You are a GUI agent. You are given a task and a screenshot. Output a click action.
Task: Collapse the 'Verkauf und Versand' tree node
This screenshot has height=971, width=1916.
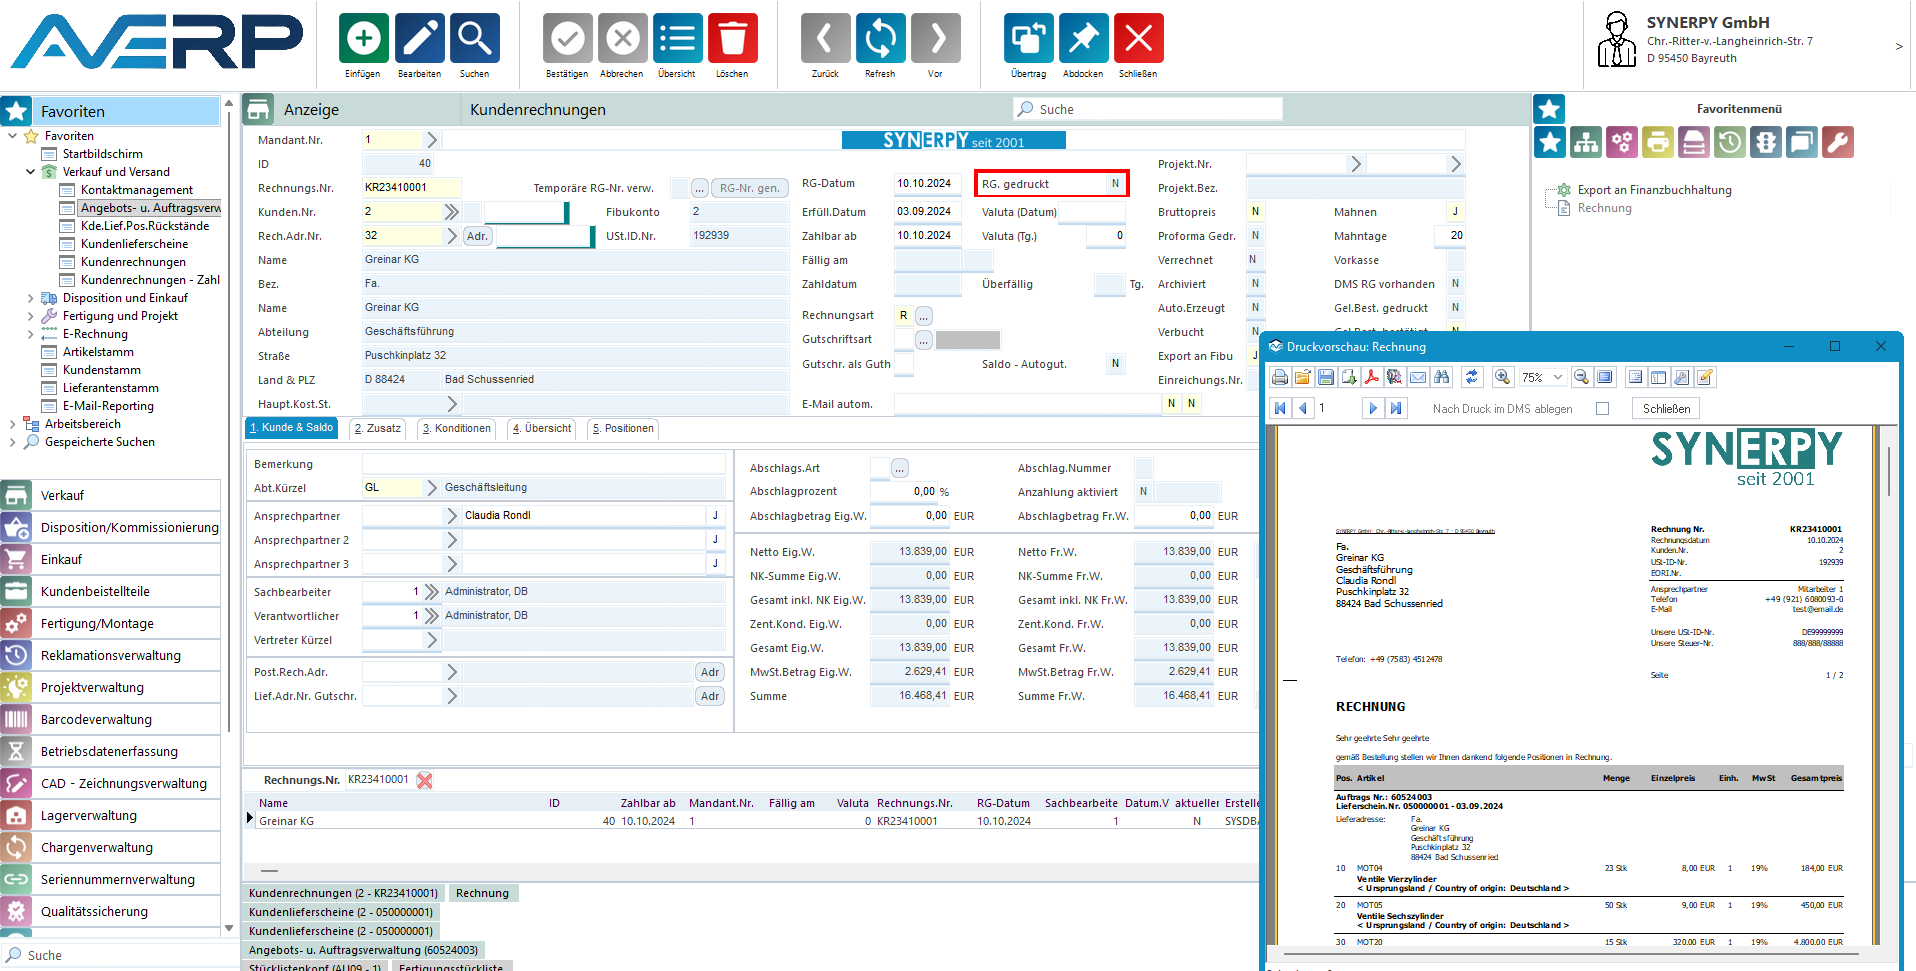(x=30, y=172)
